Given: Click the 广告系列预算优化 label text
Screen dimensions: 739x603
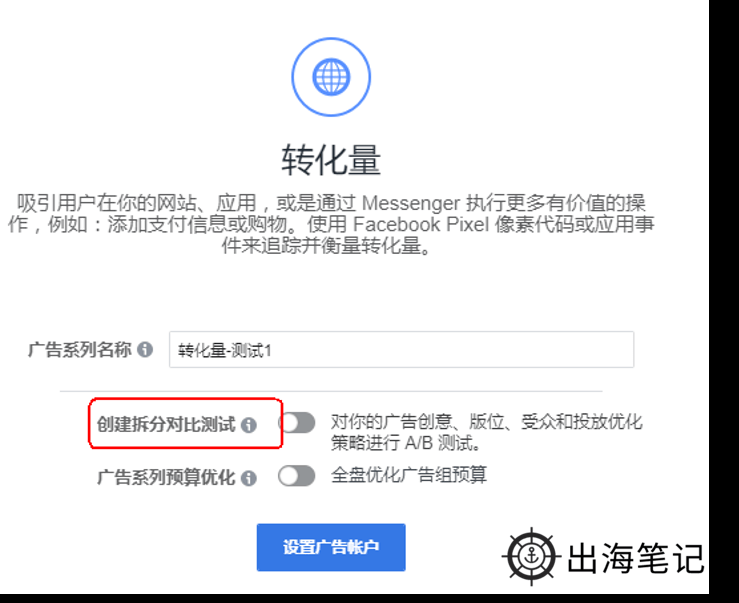Looking at the screenshot, I should (166, 478).
